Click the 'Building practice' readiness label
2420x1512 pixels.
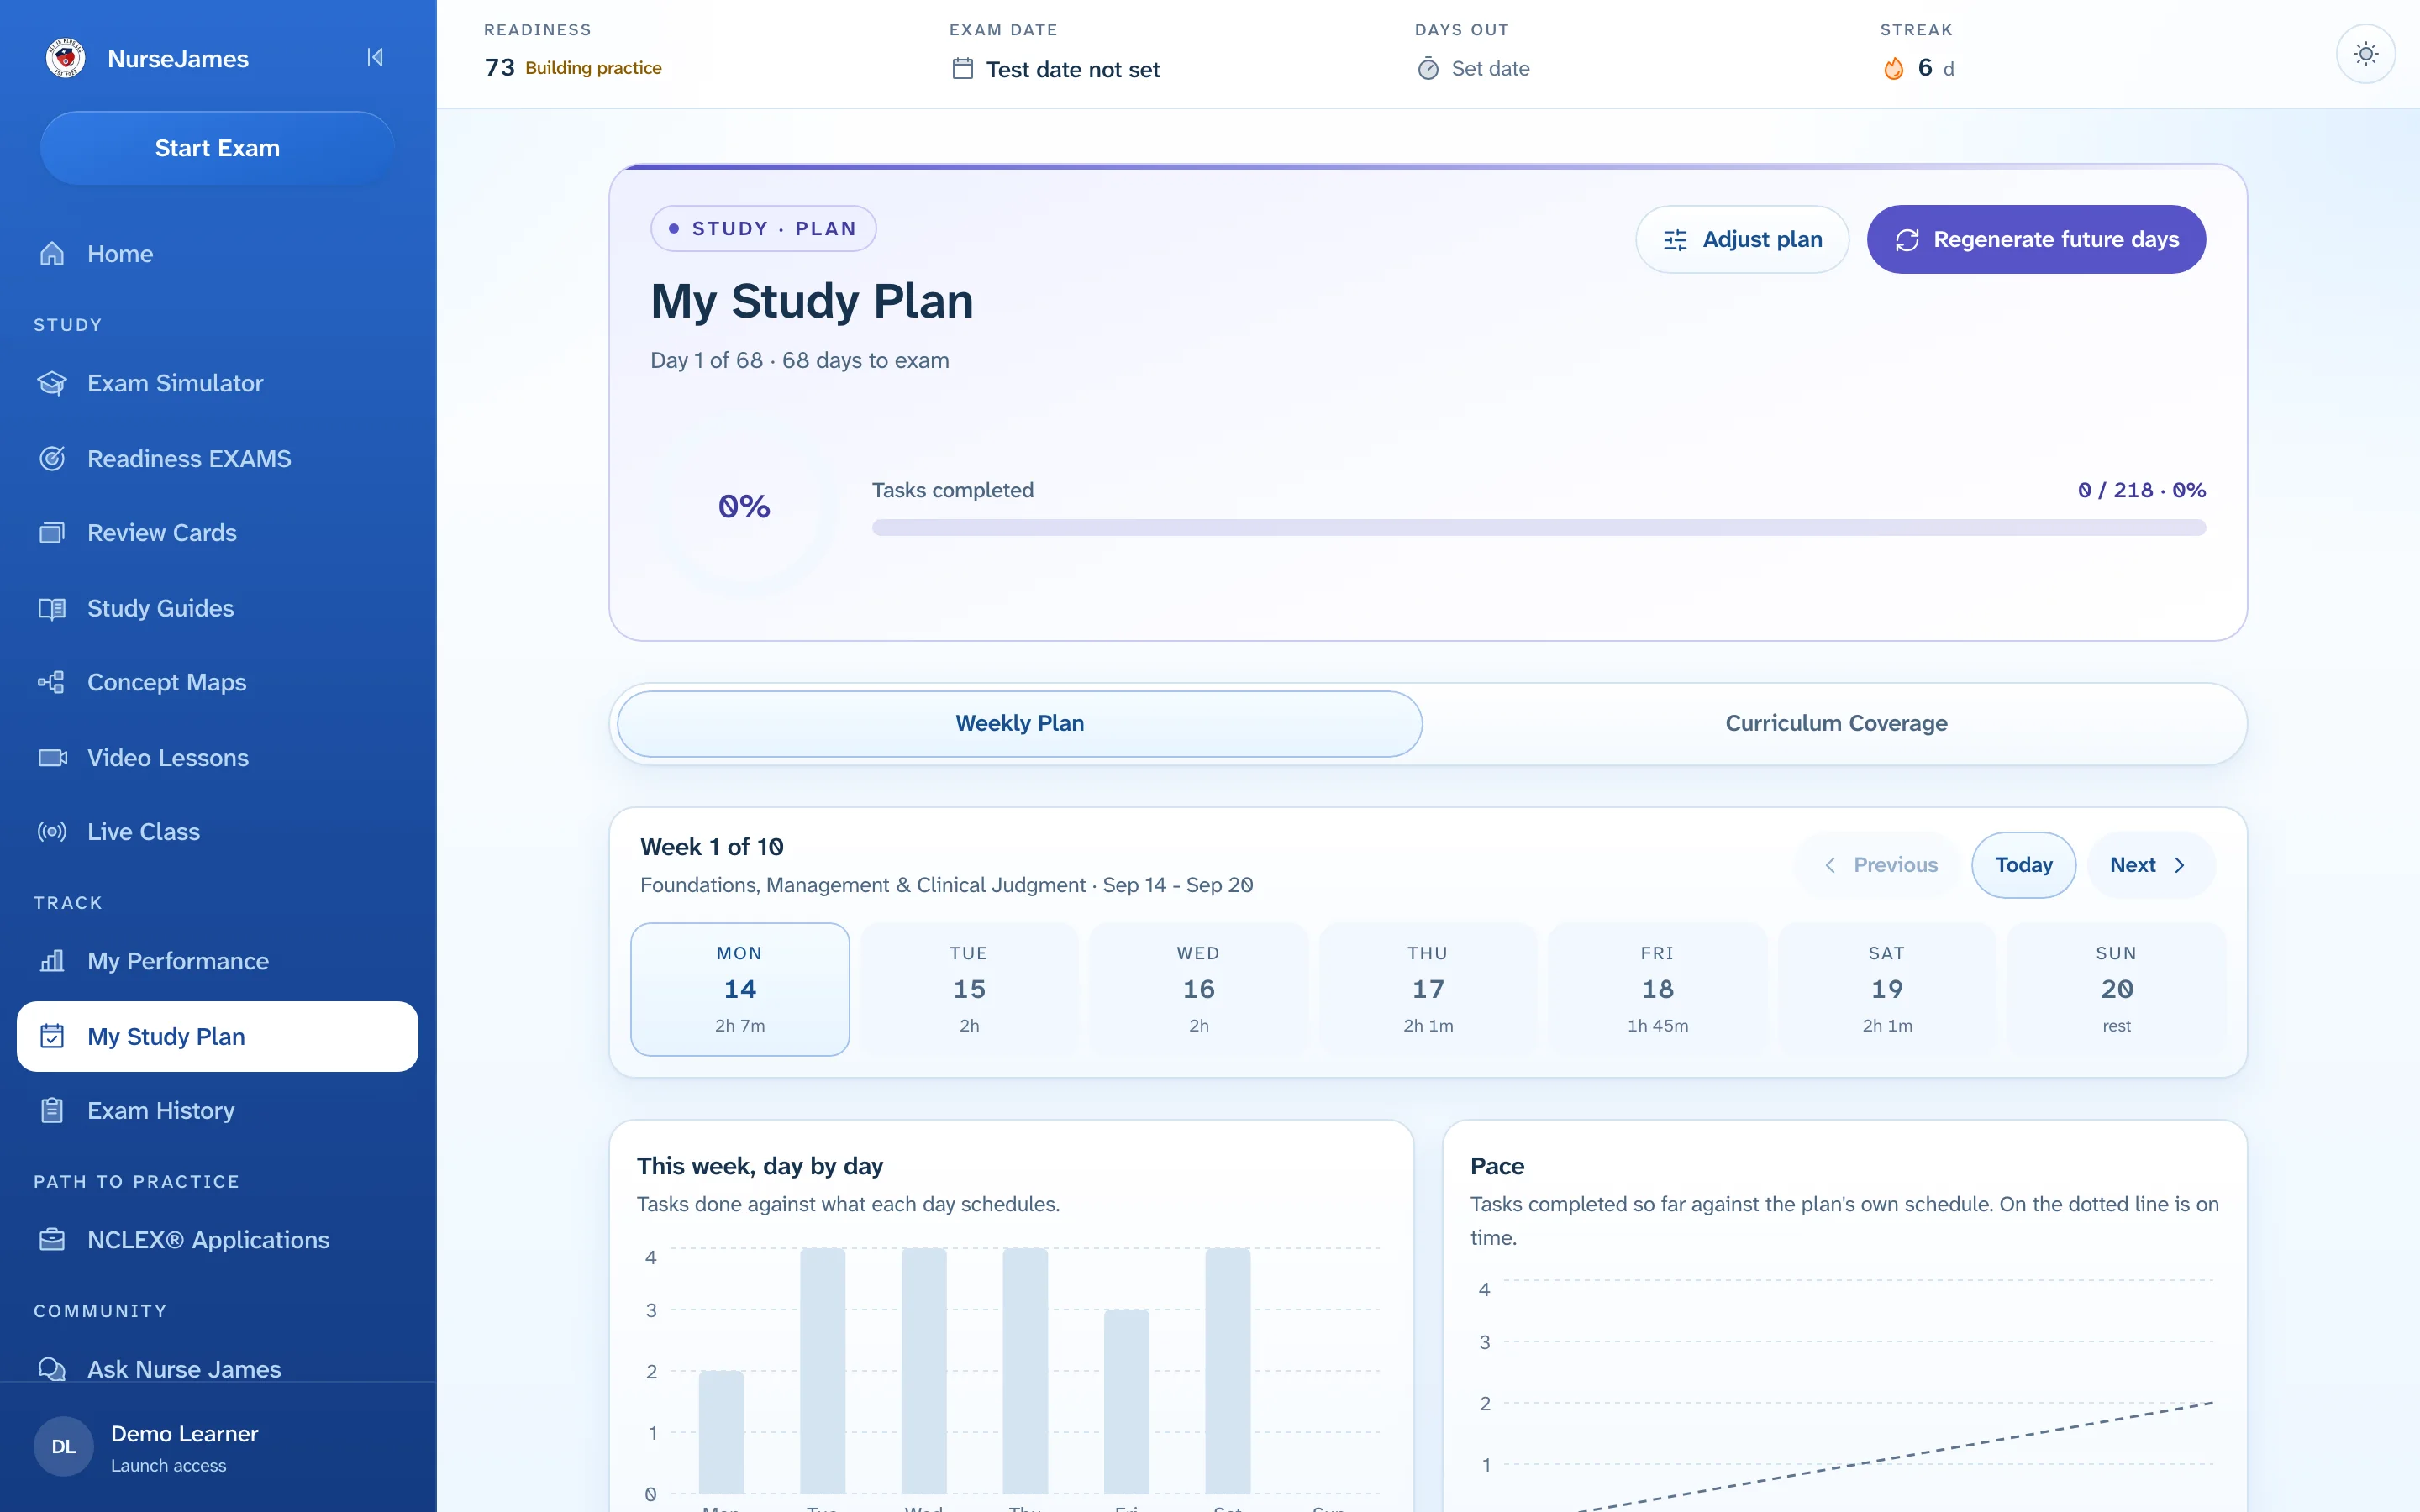click(593, 68)
